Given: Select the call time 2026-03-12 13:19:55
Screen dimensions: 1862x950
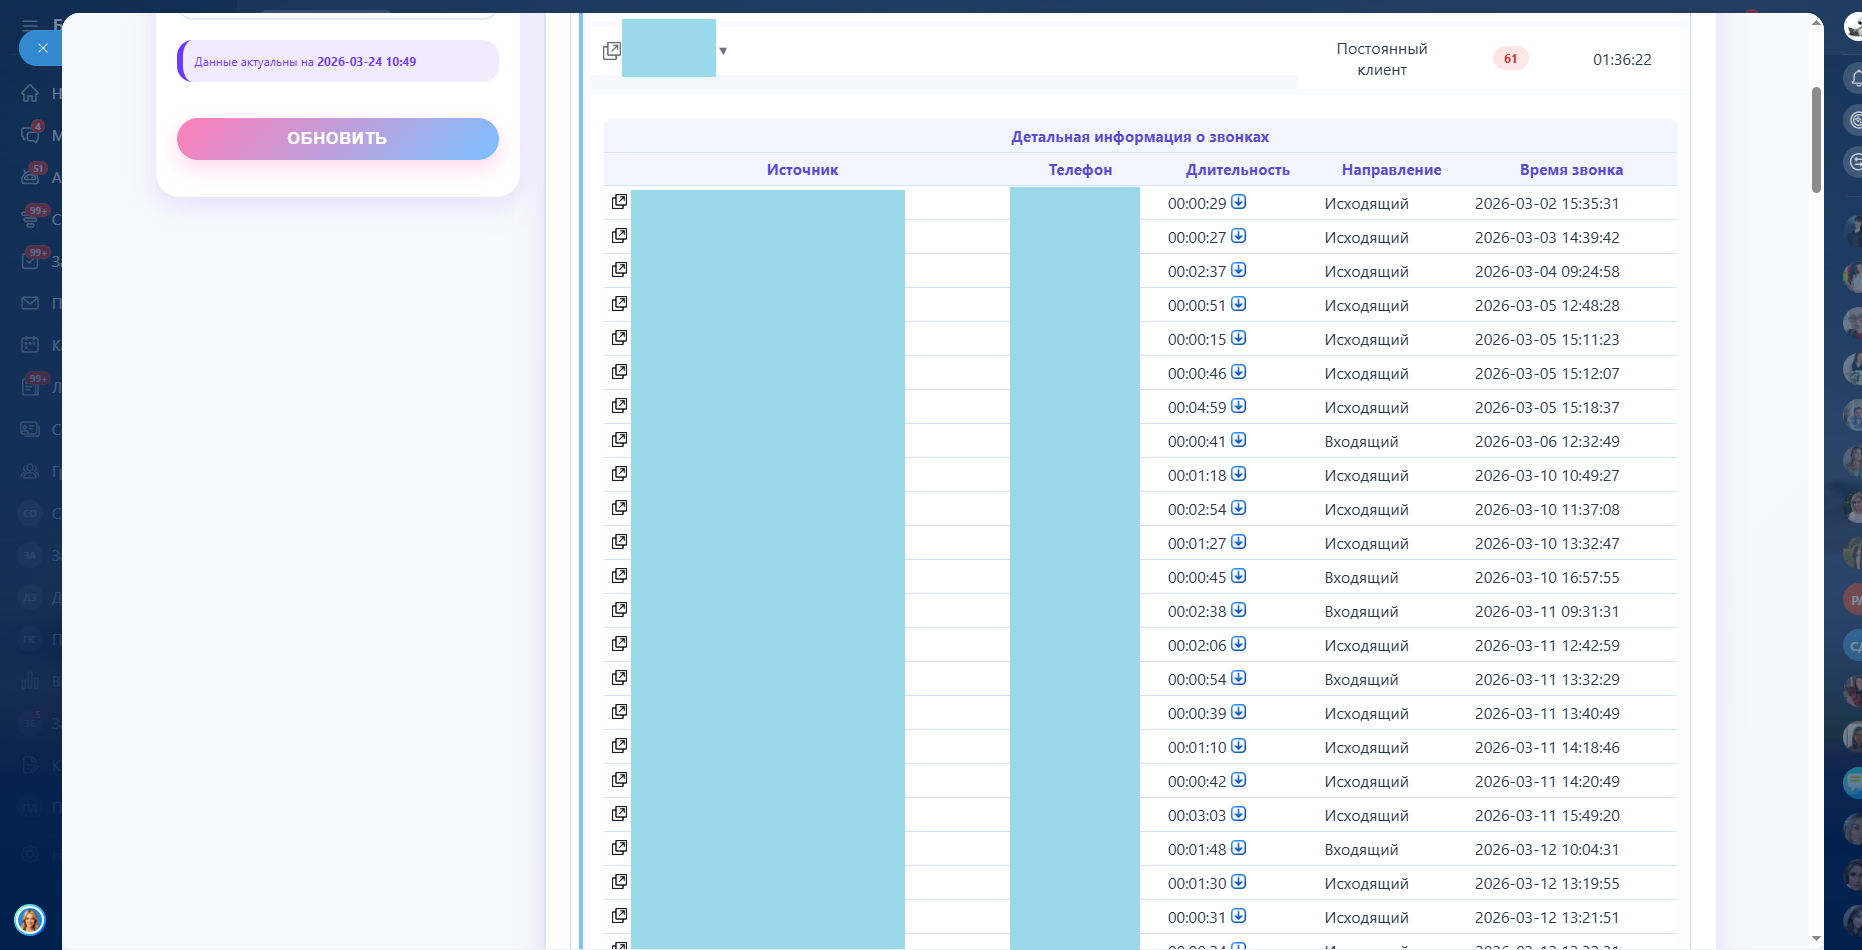Looking at the screenshot, I should pos(1547,884).
